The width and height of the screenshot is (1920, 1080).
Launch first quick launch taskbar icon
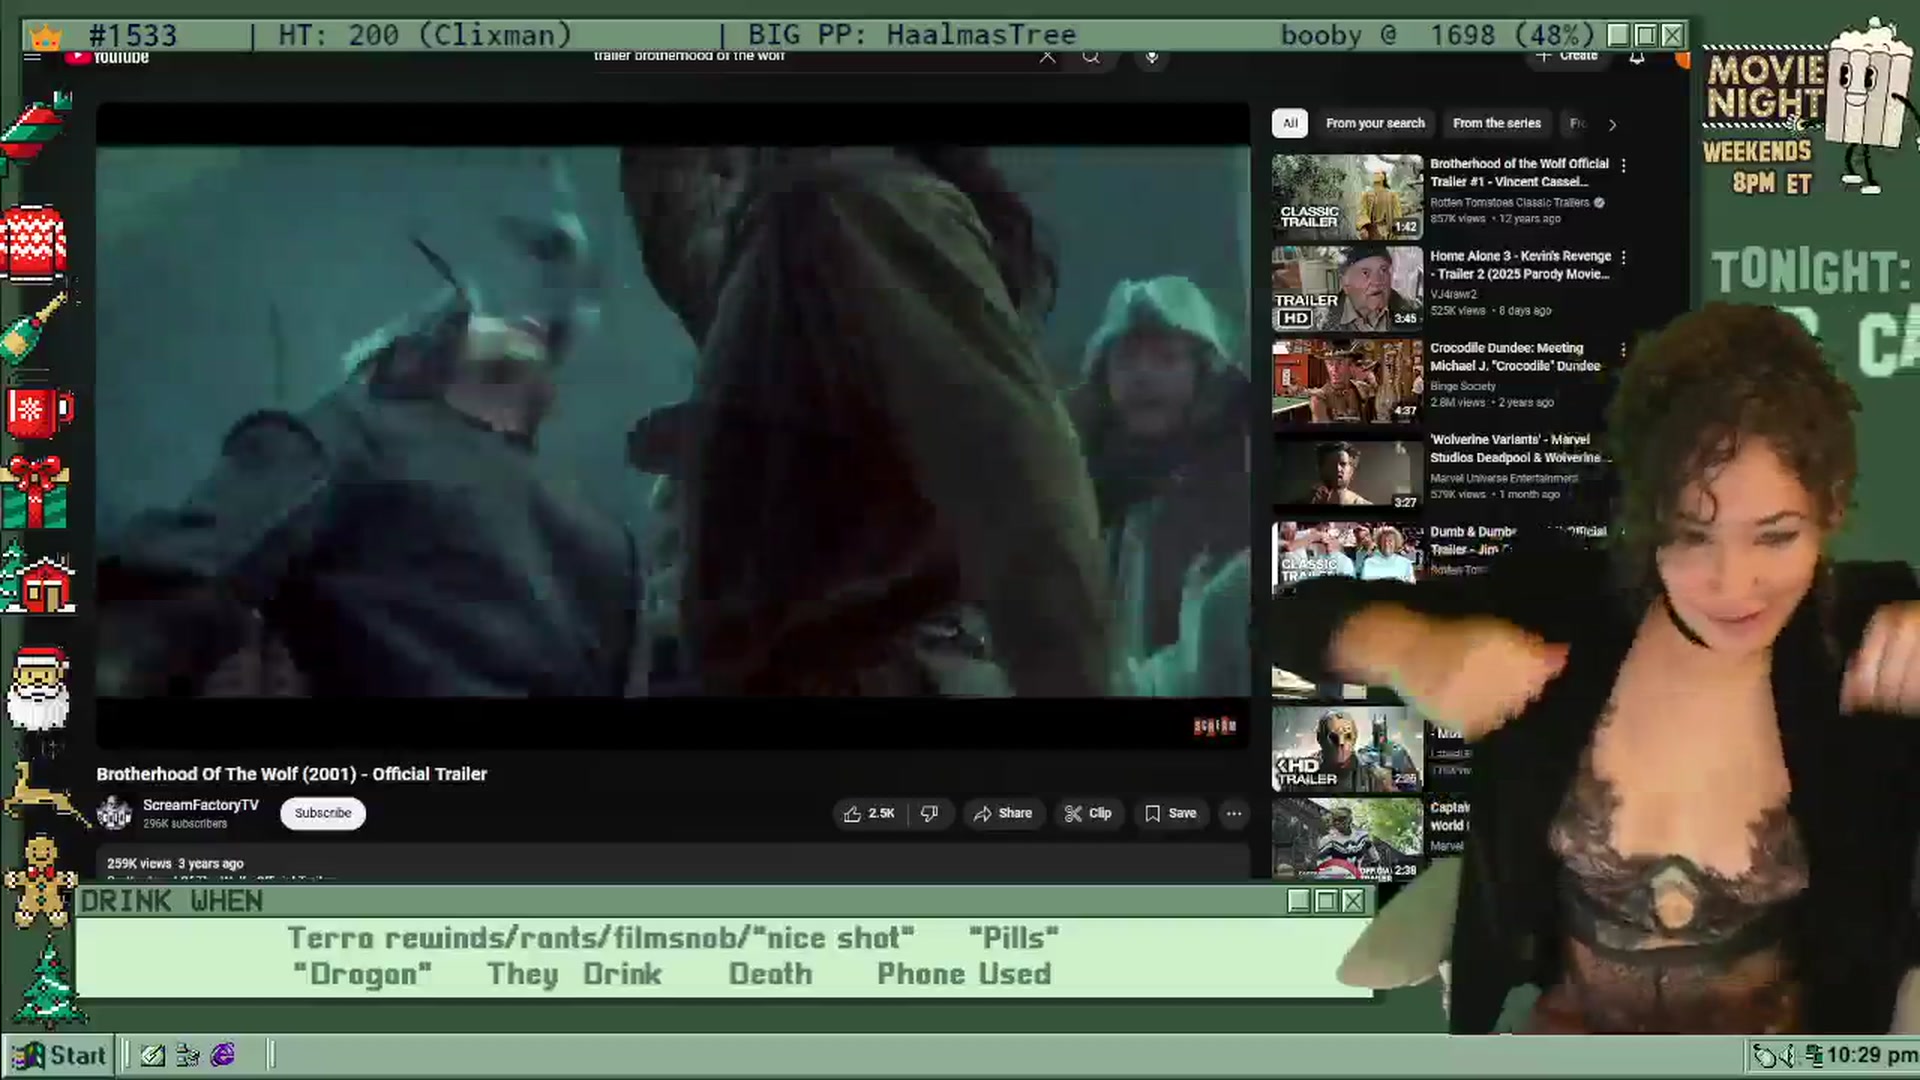[x=152, y=1055]
